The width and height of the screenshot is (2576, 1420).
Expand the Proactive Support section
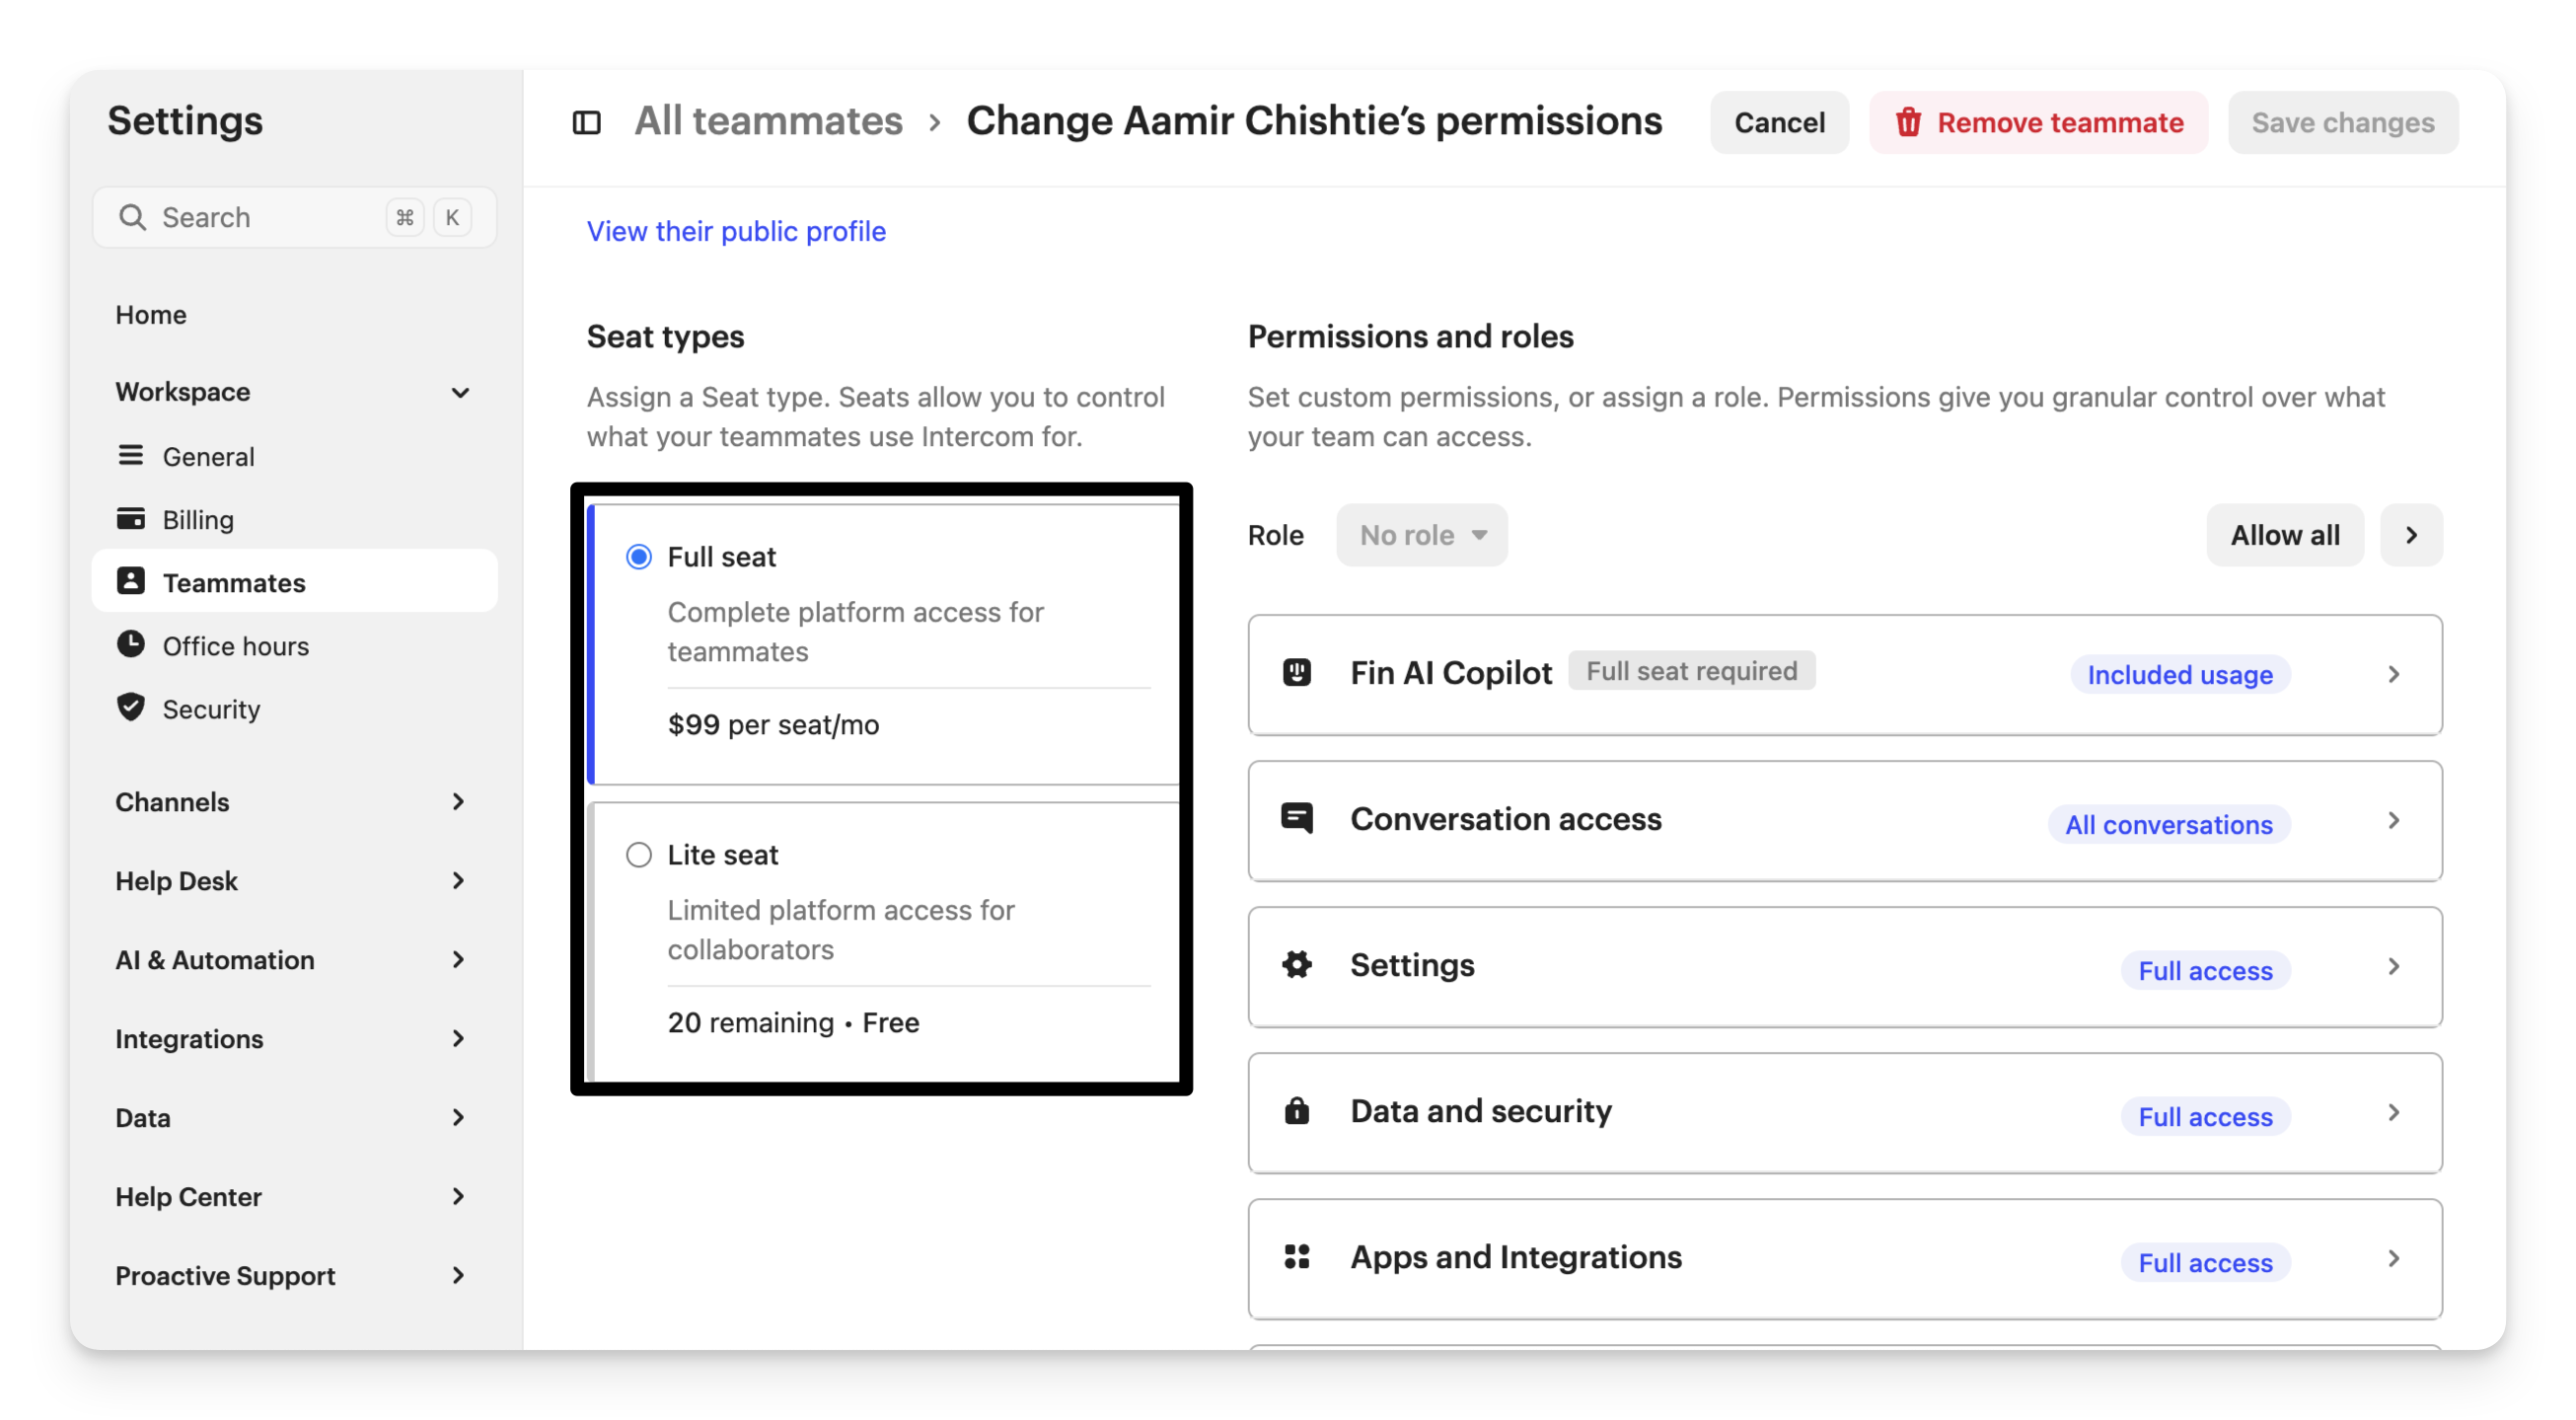pos(458,1276)
